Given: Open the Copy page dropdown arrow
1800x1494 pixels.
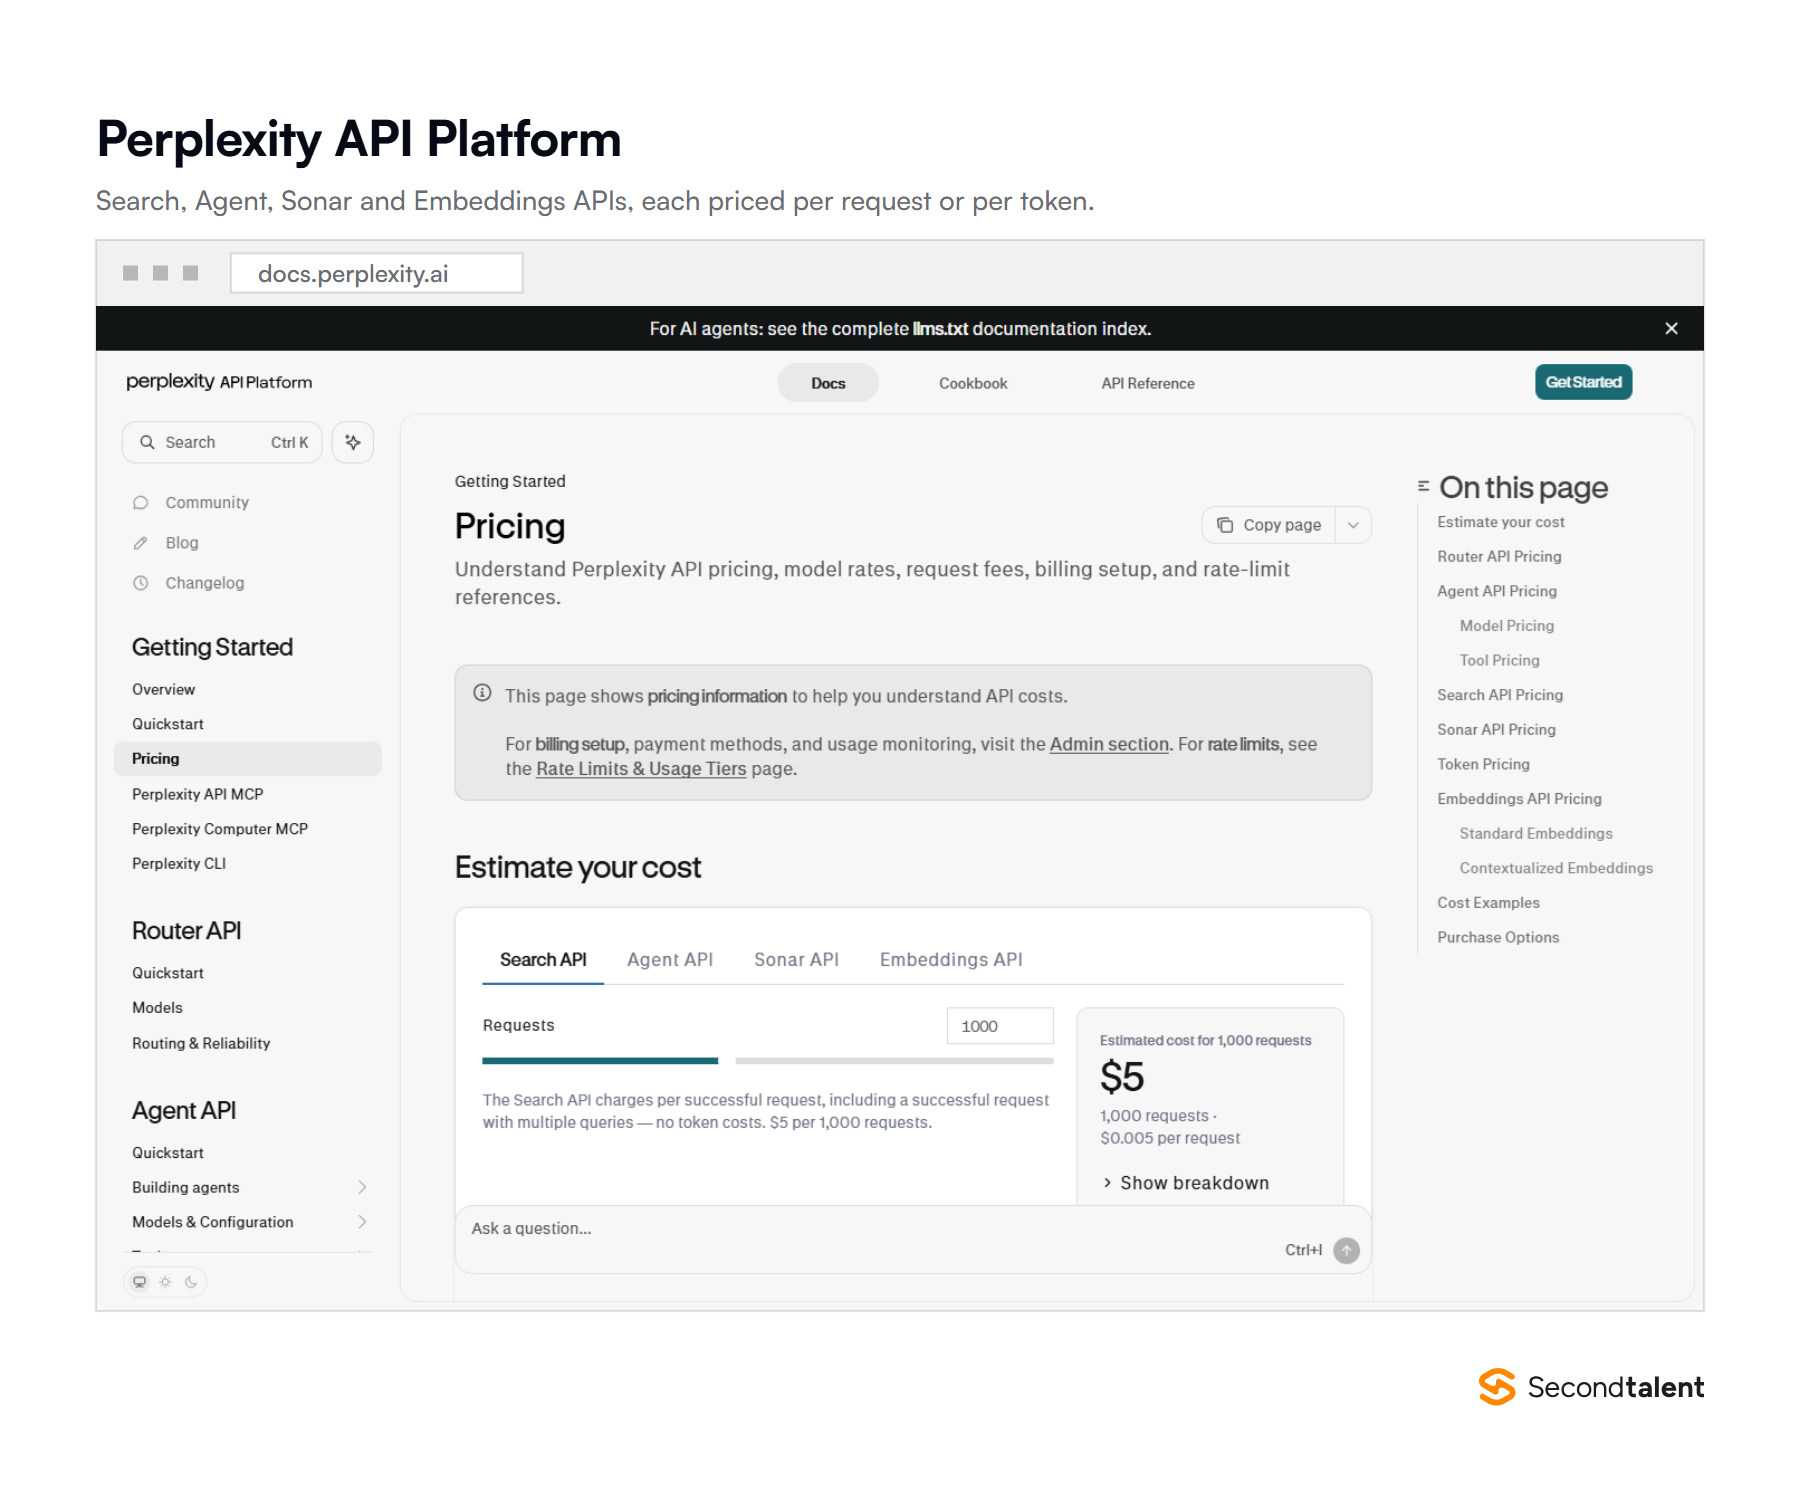Looking at the screenshot, I should 1353,525.
